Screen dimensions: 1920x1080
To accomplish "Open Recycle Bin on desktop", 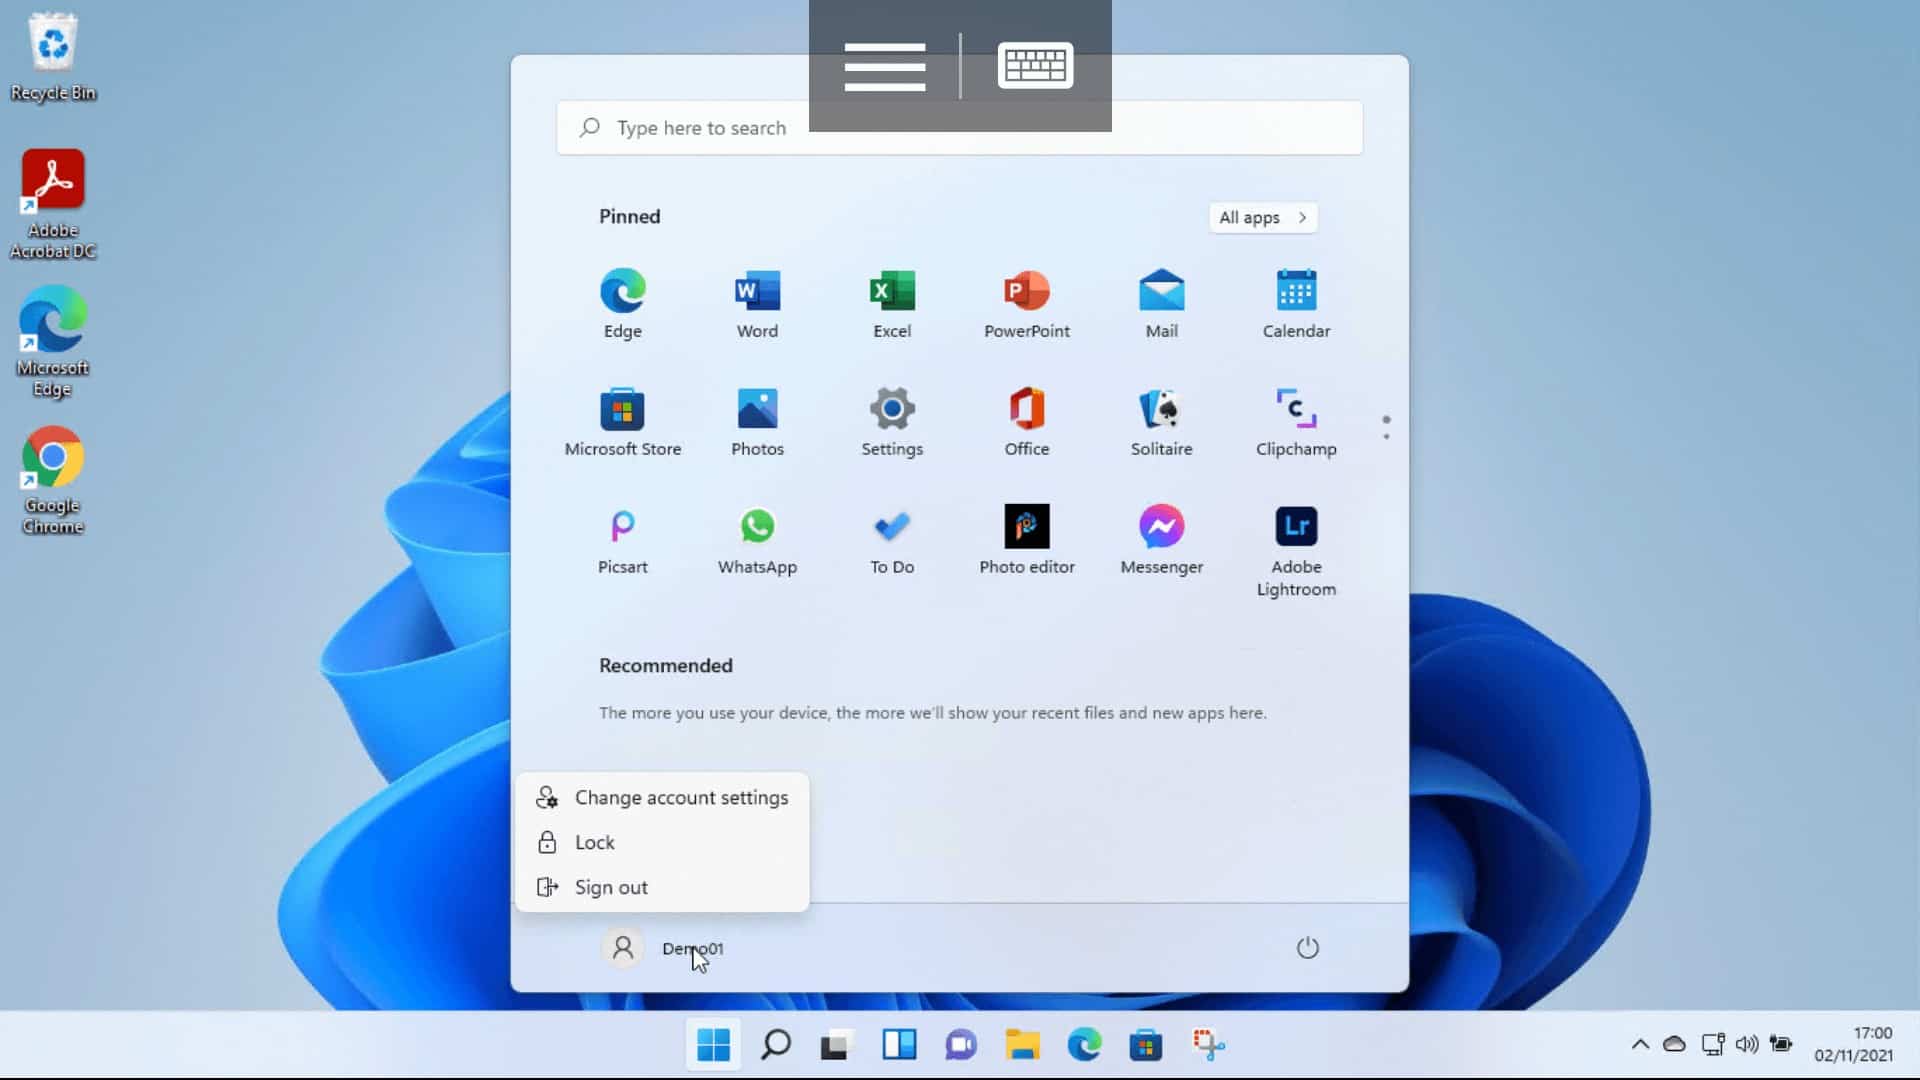I will [53, 58].
